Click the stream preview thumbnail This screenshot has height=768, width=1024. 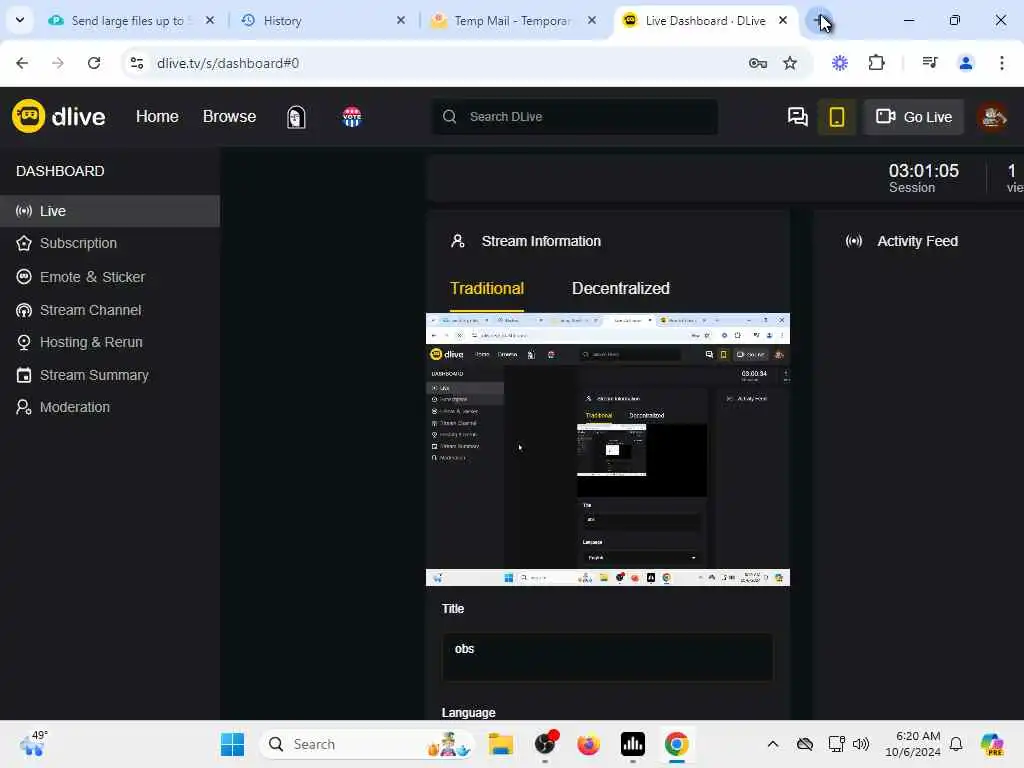click(x=607, y=449)
